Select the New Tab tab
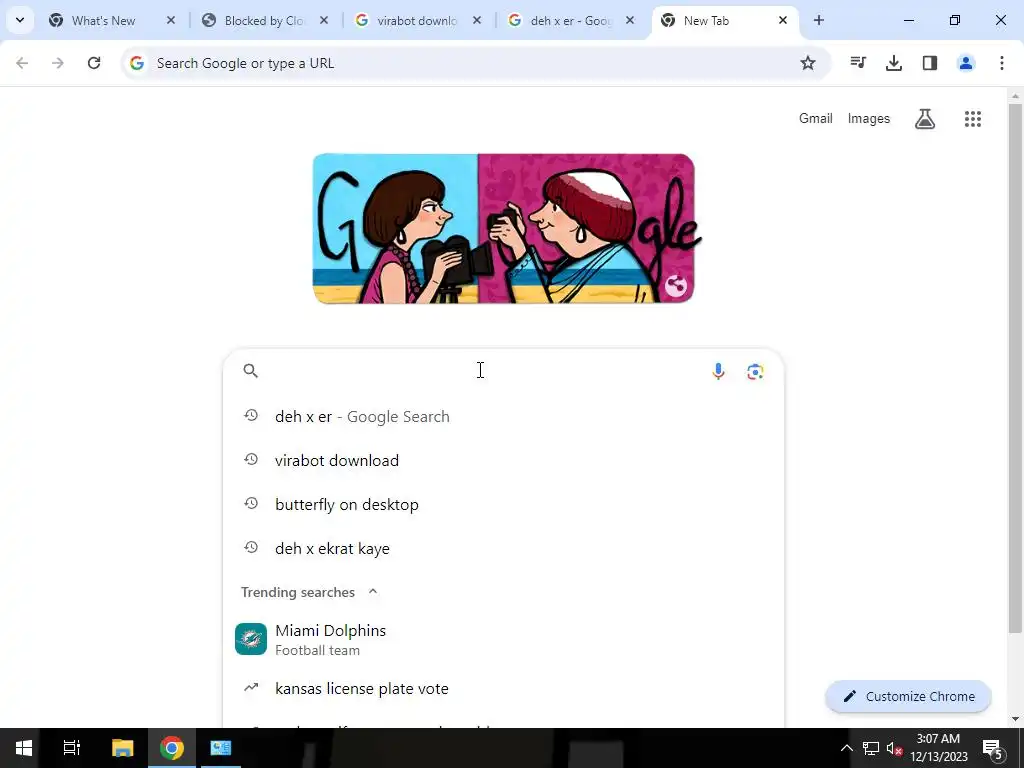This screenshot has width=1024, height=768. coord(724,21)
